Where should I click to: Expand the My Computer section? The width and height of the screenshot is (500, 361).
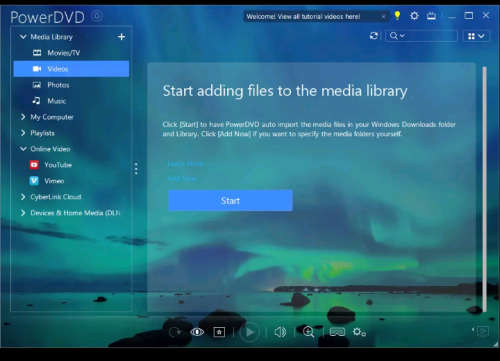pos(23,117)
